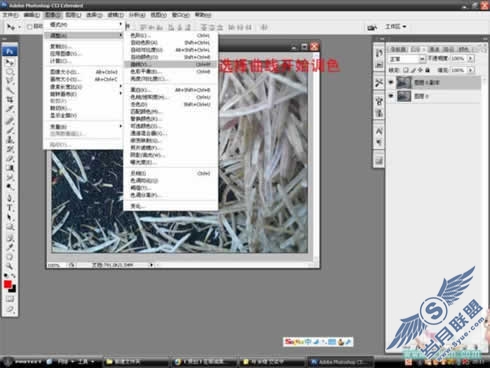
Task: Select the Crop tool
Action: click(10, 99)
